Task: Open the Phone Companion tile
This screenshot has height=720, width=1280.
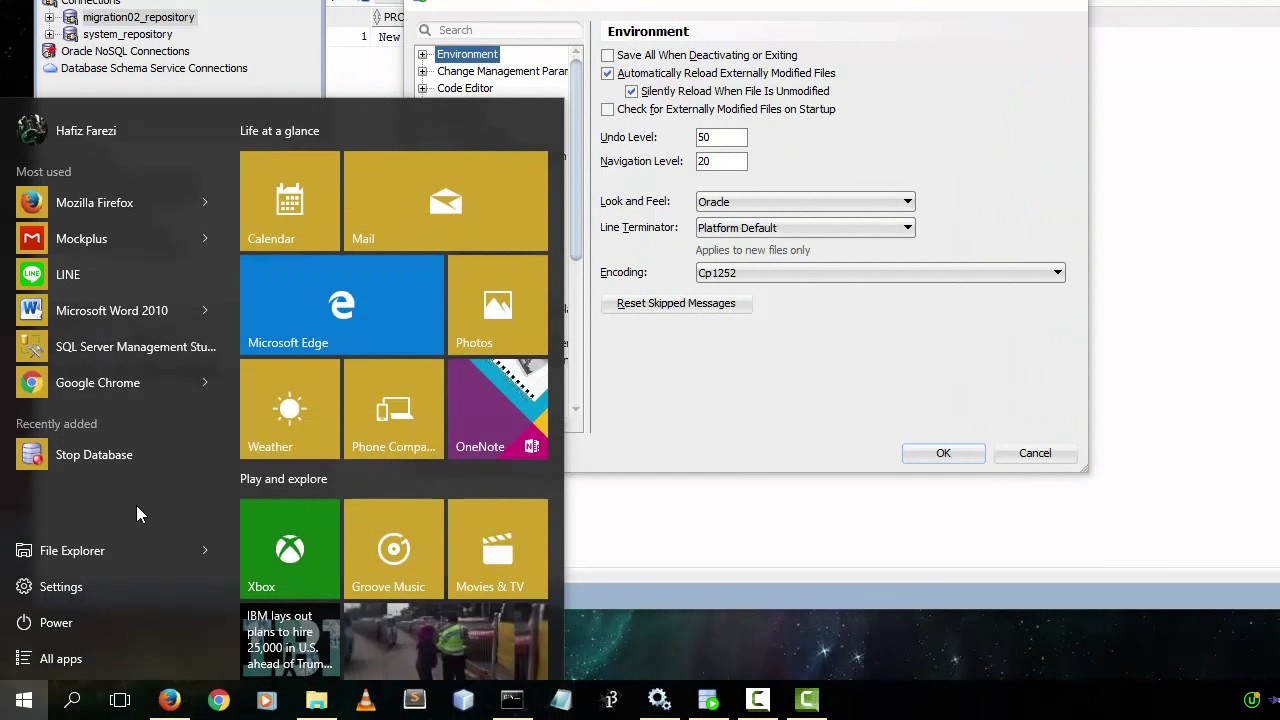Action: pyautogui.click(x=394, y=409)
